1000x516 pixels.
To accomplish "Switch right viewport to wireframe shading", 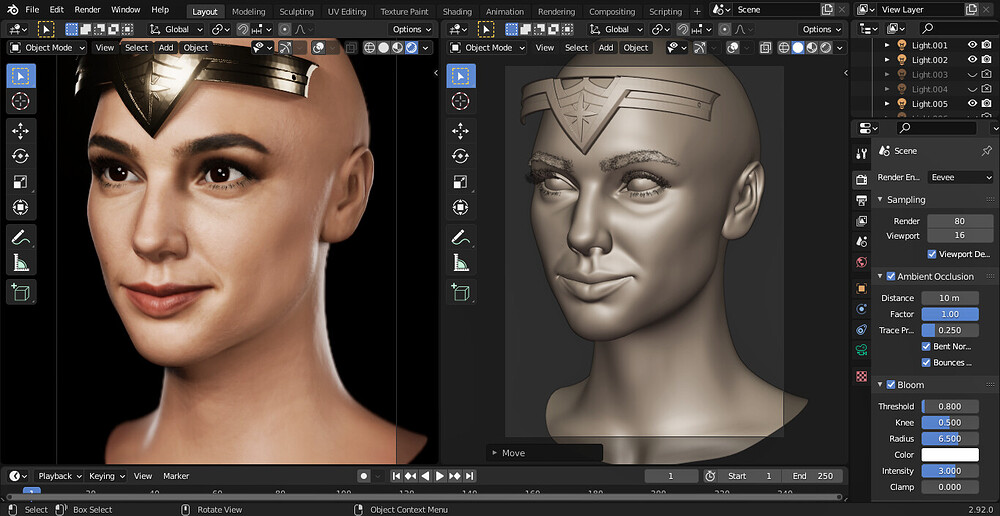I will [x=783, y=48].
